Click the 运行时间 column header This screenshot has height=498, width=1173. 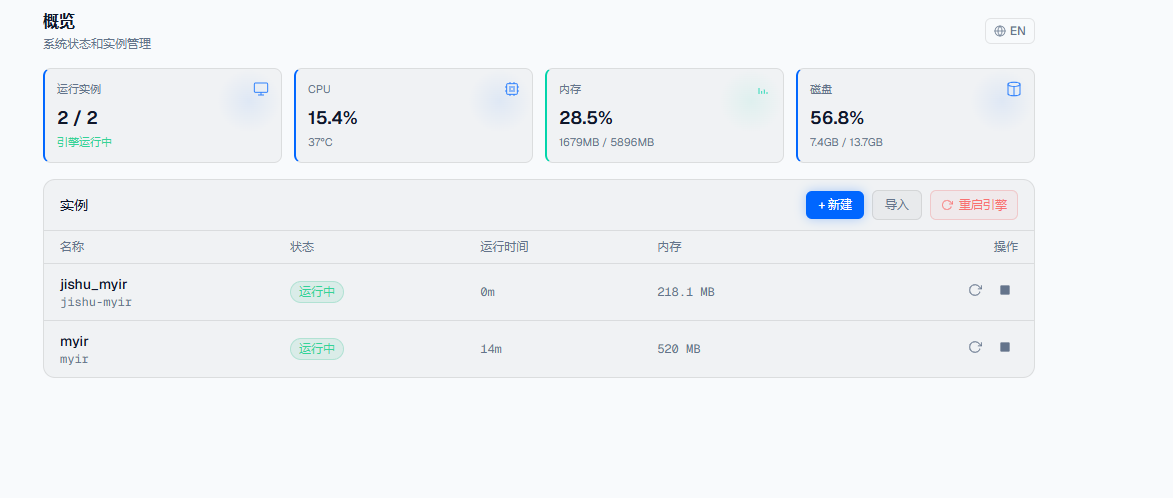tap(504, 247)
